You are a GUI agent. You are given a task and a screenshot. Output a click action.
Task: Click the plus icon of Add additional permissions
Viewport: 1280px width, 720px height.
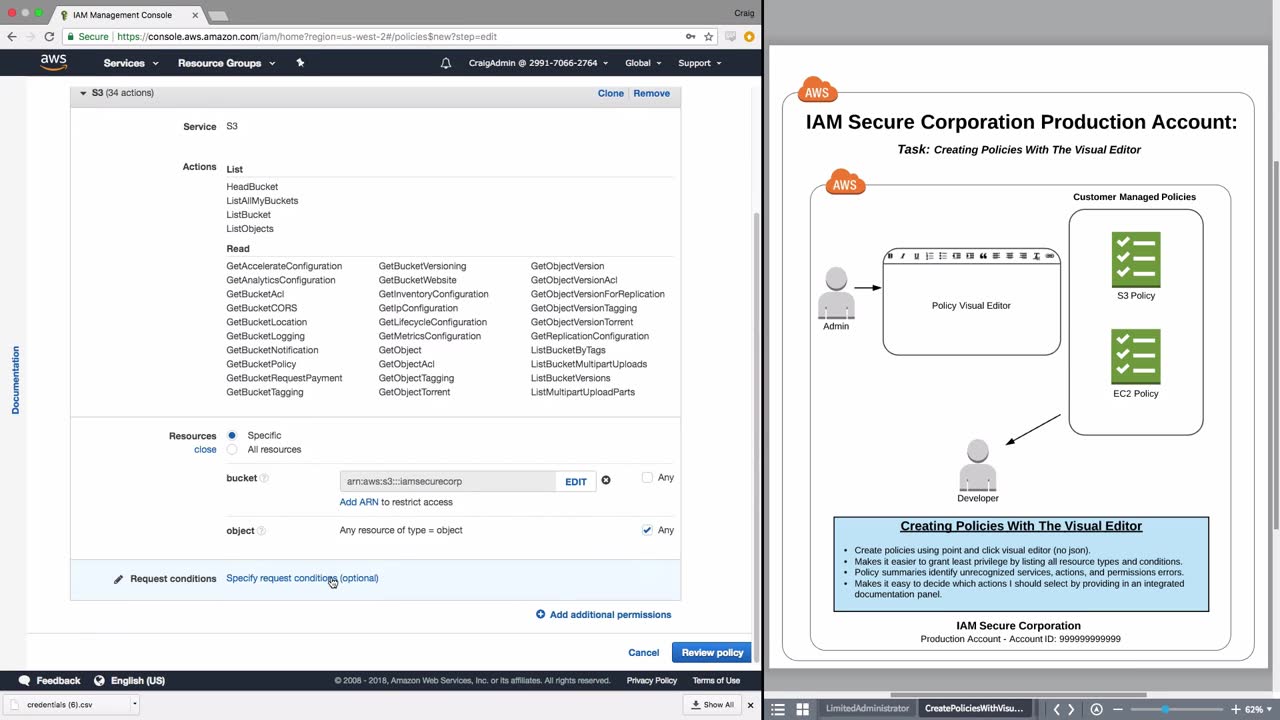pyautogui.click(x=541, y=614)
